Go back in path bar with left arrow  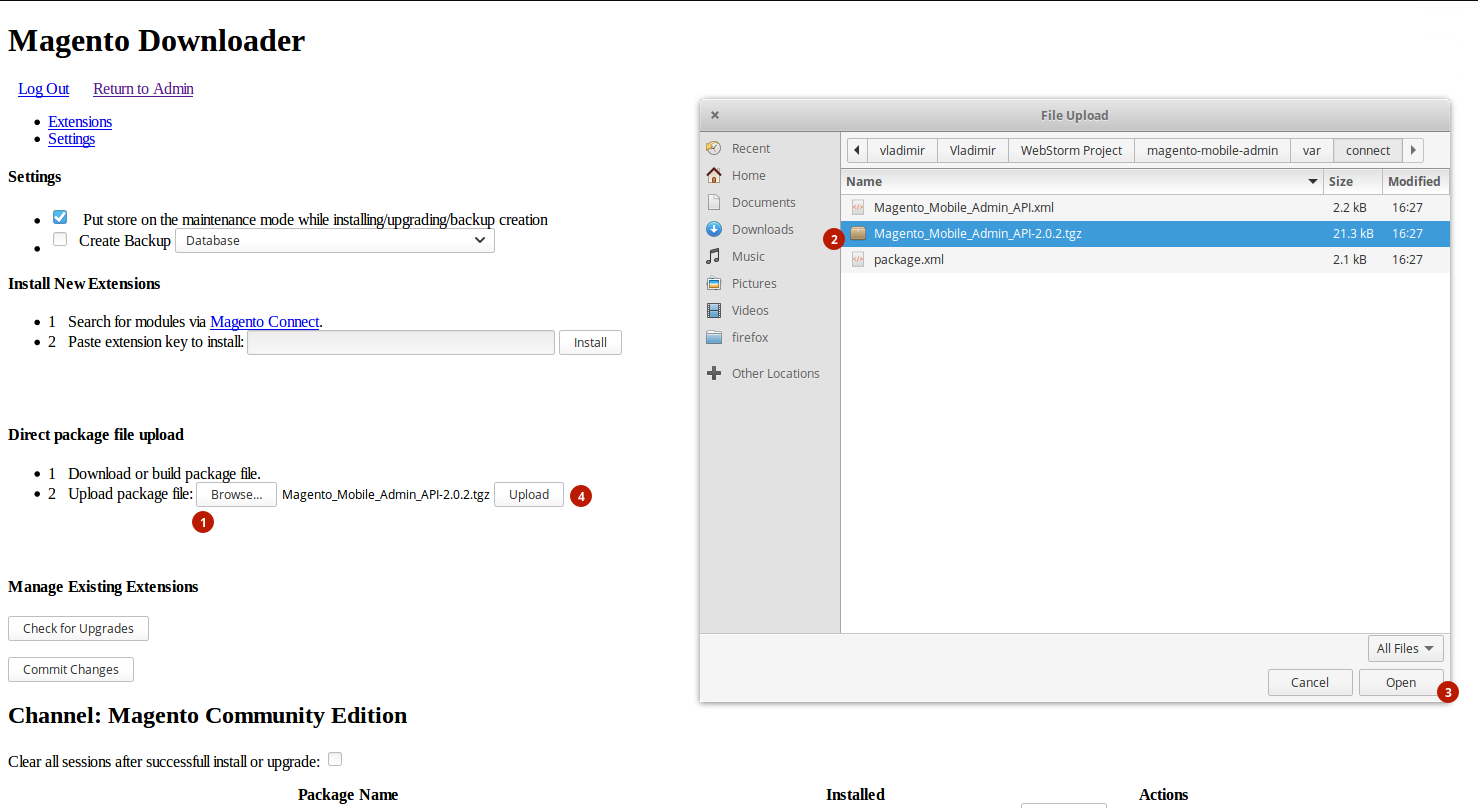(x=857, y=150)
